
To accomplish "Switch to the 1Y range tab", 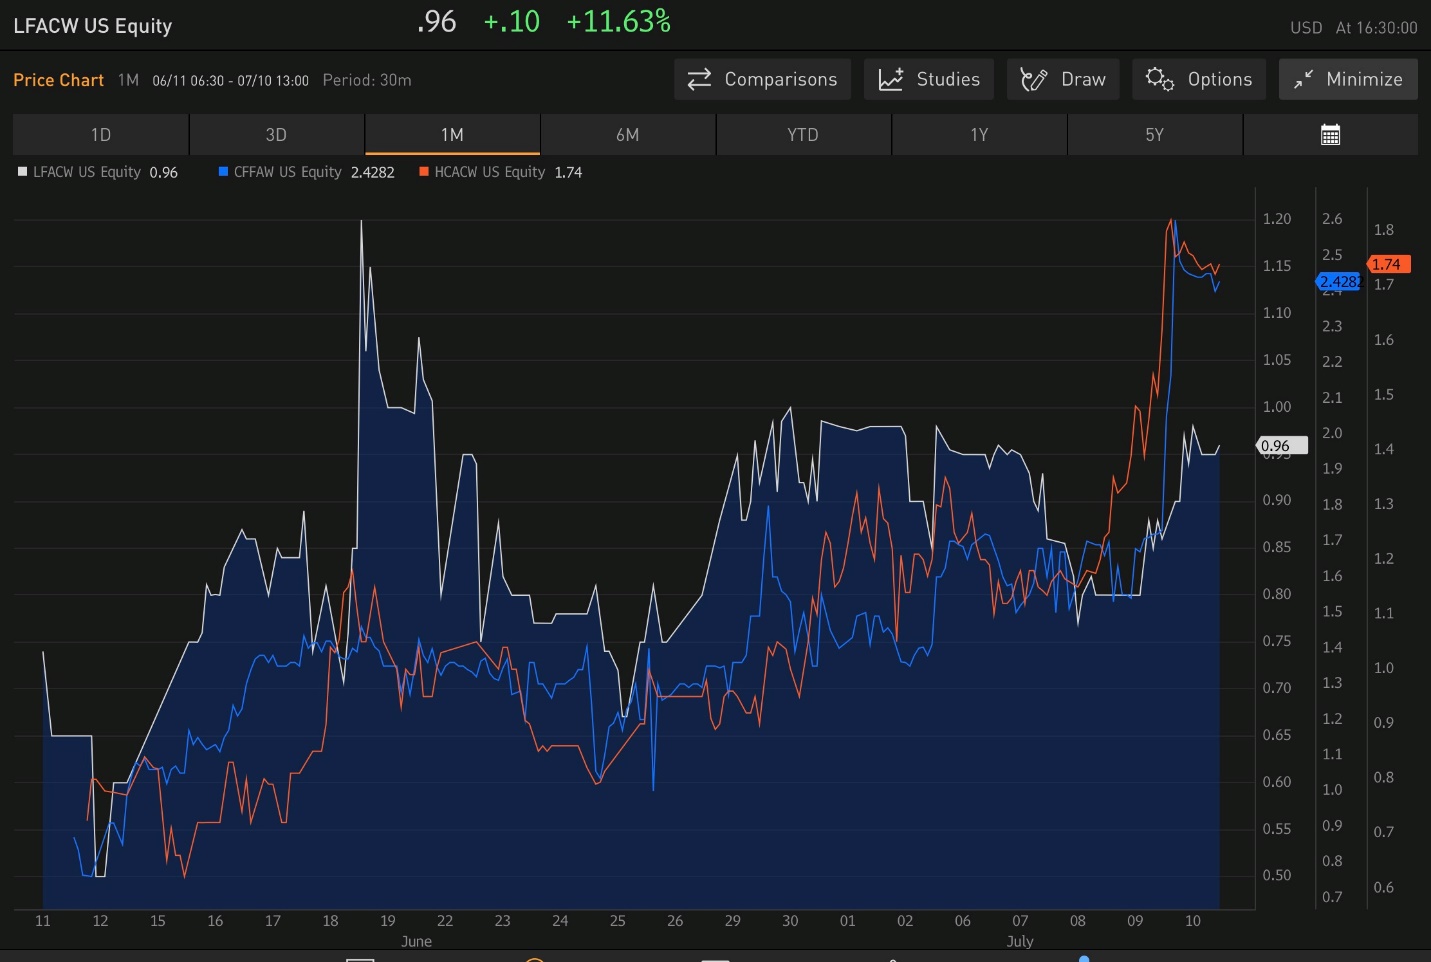I will [979, 135].
